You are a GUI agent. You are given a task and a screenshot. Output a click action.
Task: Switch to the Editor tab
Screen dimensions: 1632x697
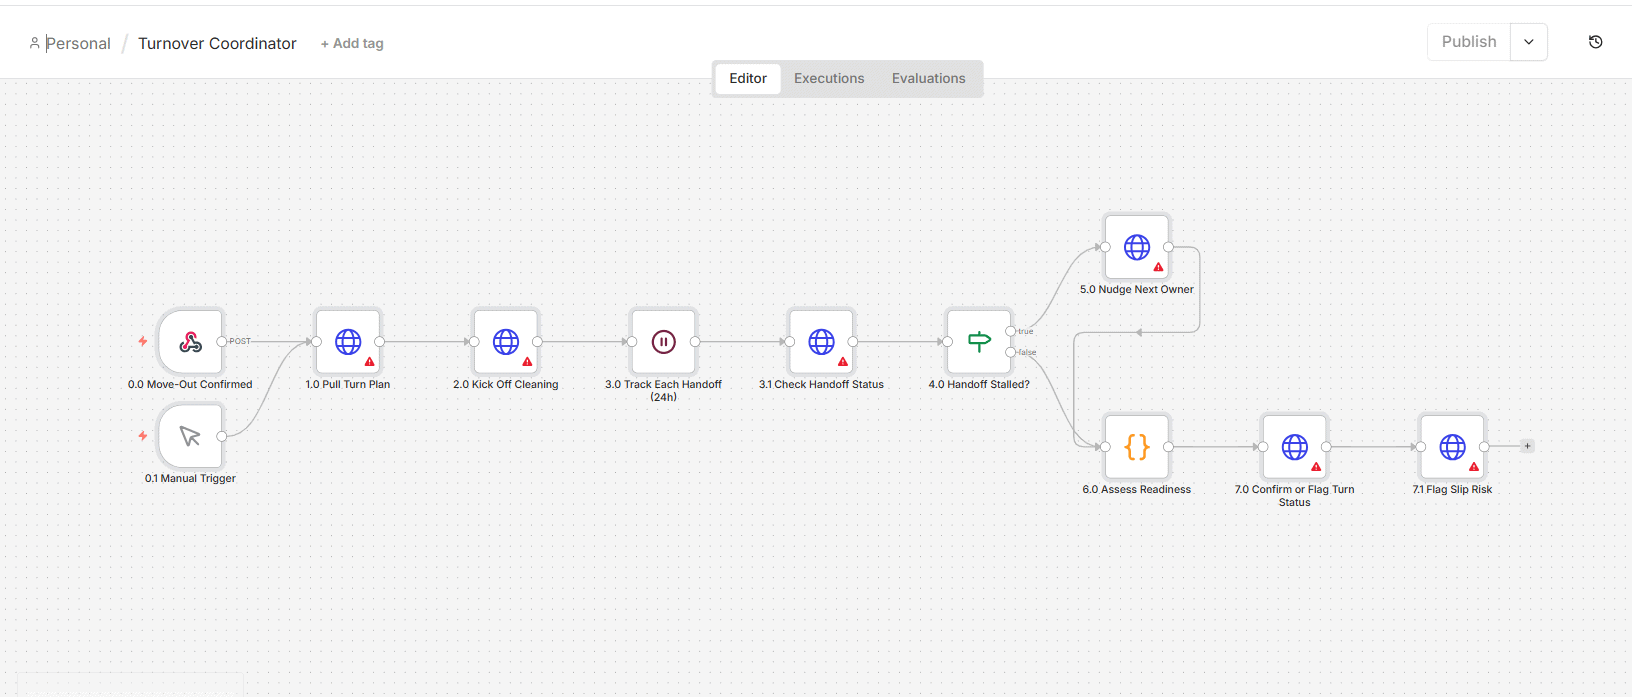click(x=748, y=79)
